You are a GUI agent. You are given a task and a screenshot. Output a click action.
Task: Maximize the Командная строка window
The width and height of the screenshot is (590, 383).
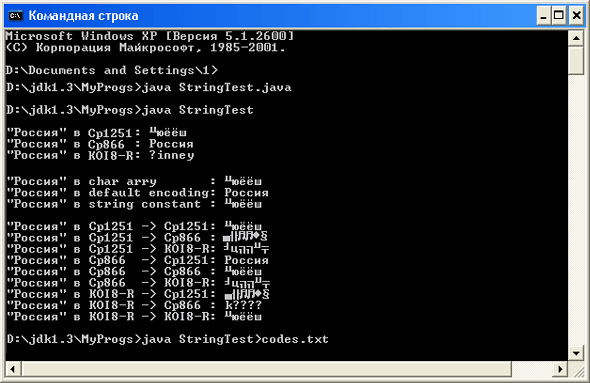tap(559, 16)
